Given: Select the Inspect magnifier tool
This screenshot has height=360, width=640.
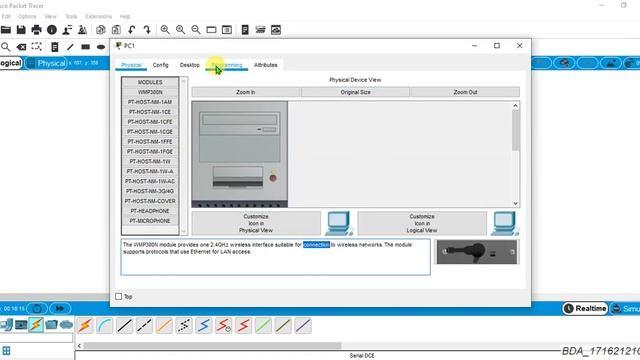Looking at the screenshot, I should (6, 47).
